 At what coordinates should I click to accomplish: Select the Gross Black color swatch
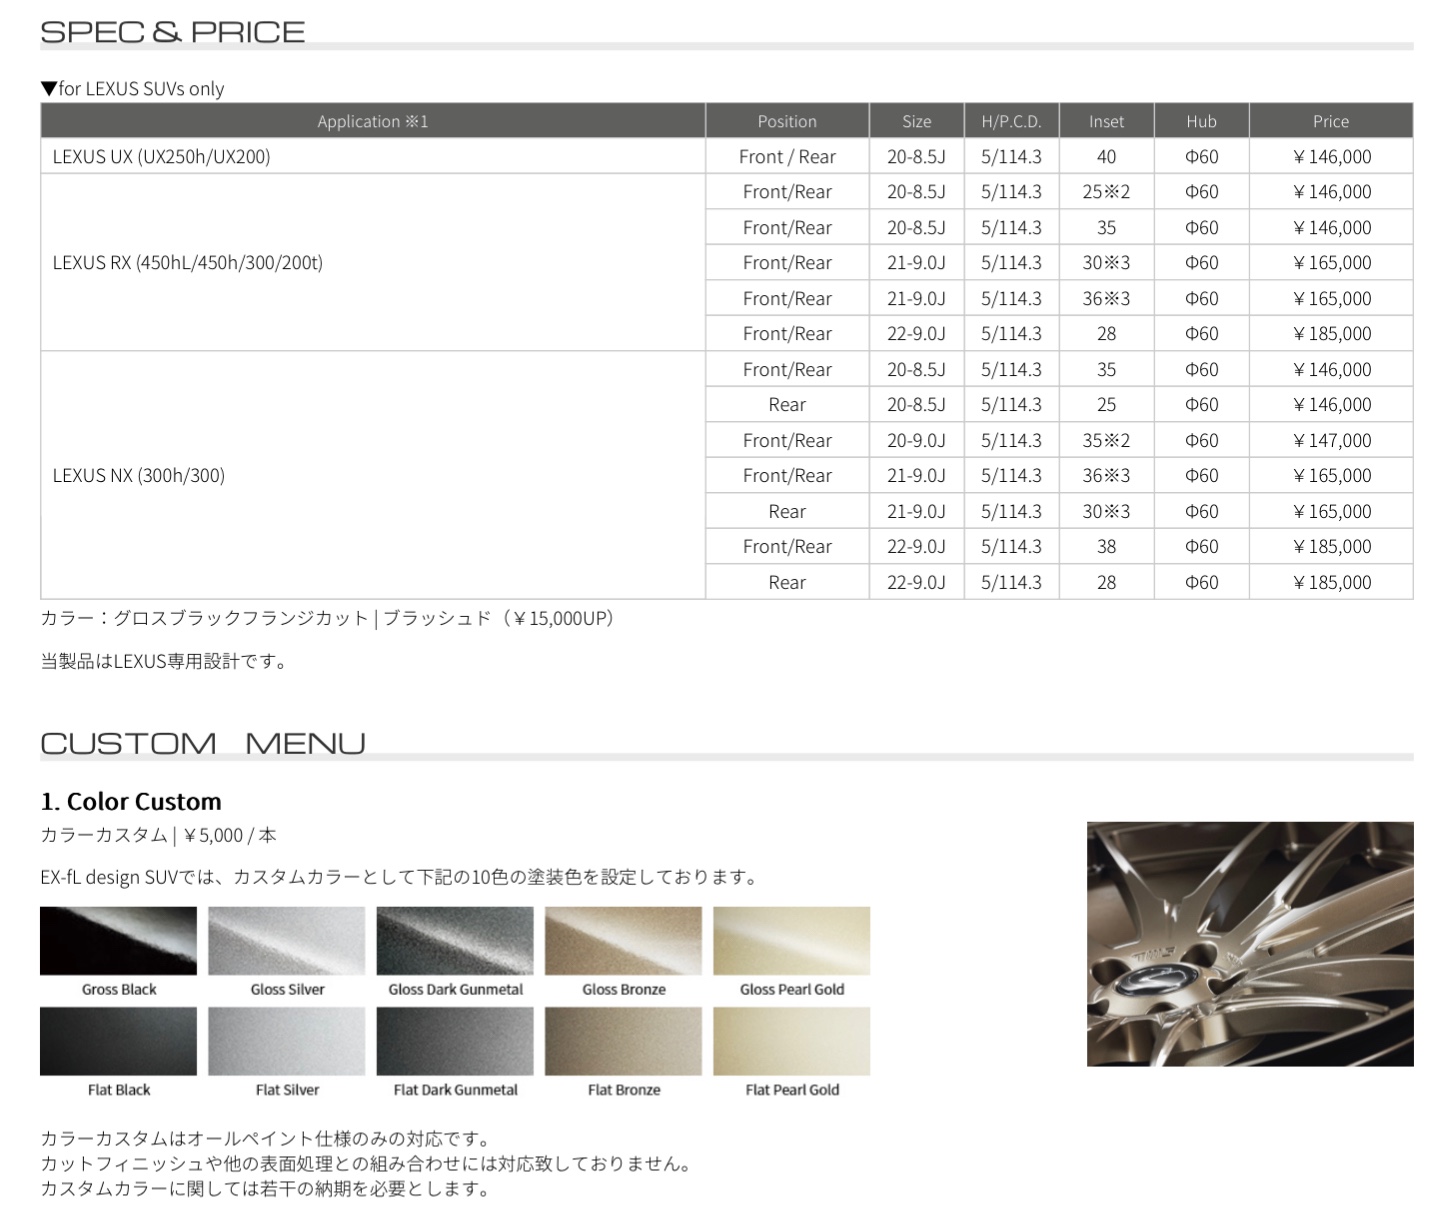(118, 940)
